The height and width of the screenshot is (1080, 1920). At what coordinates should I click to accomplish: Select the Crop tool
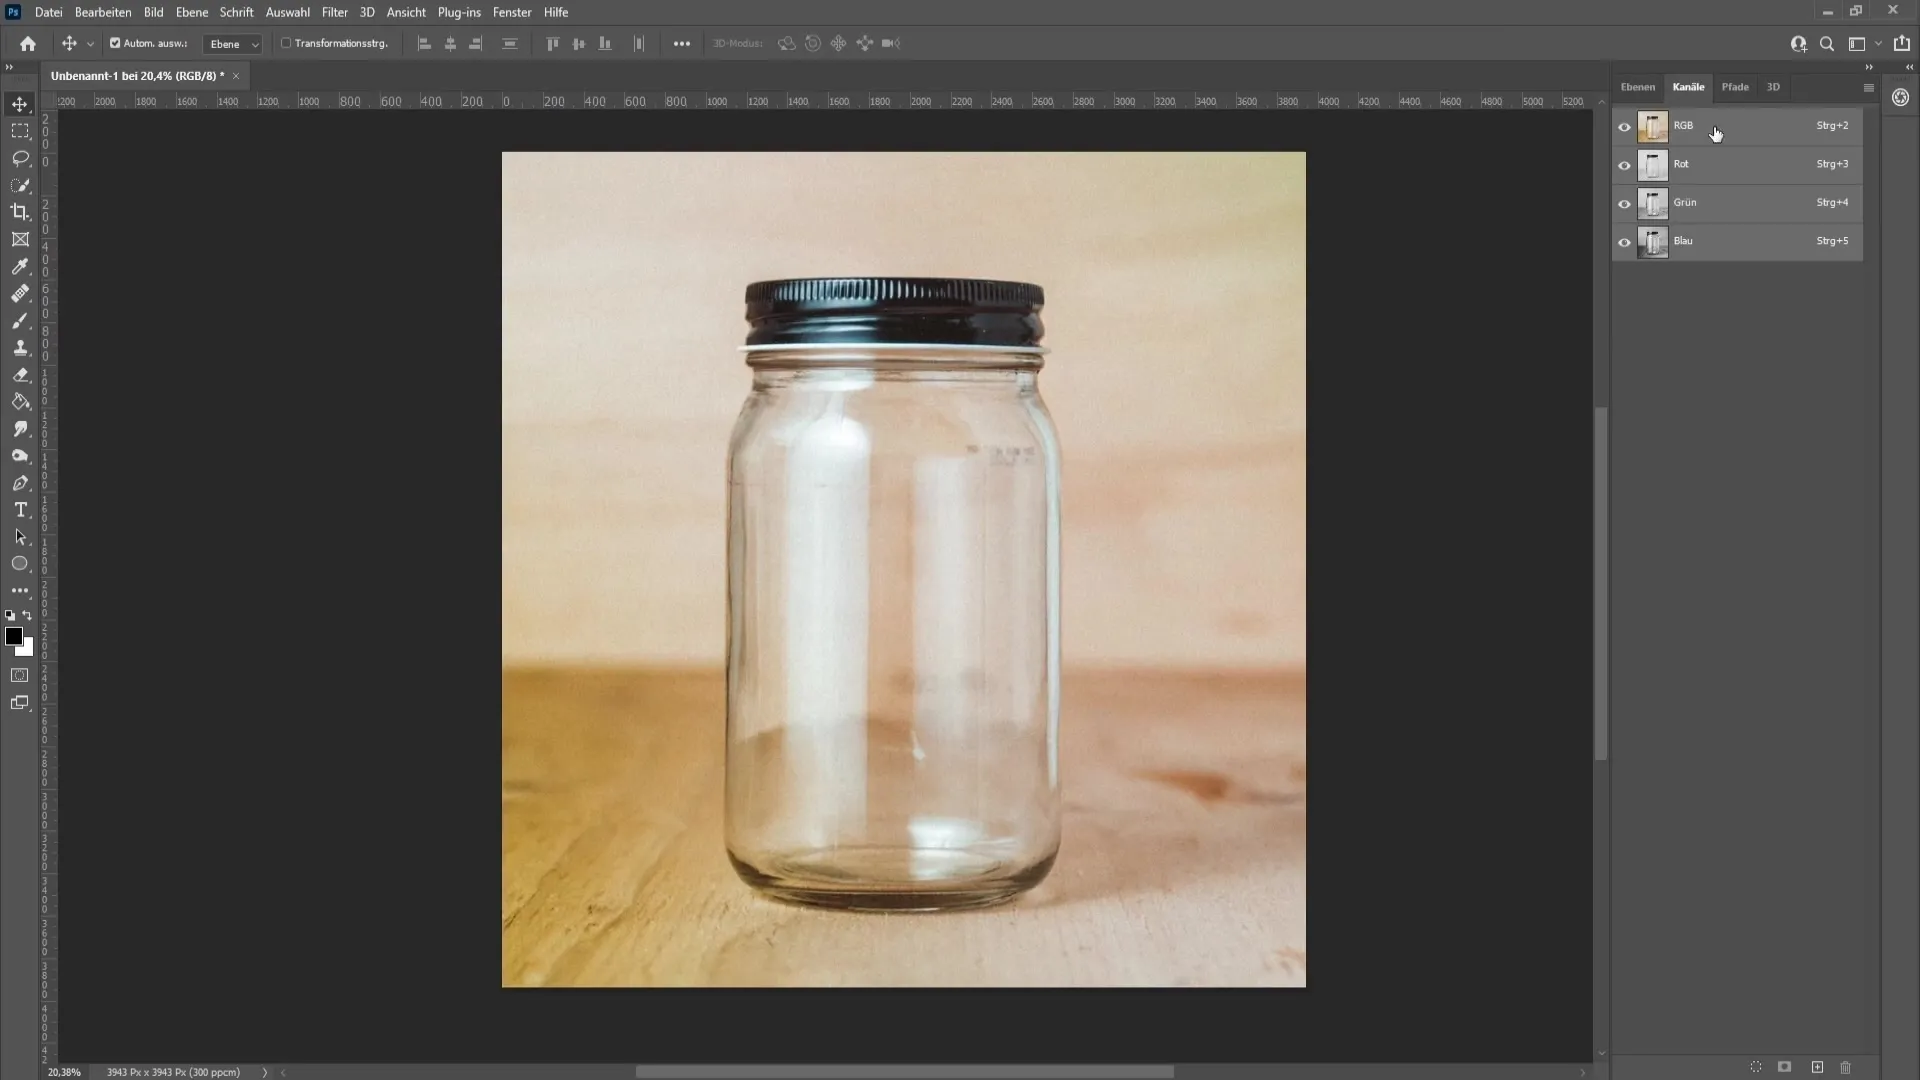(20, 211)
